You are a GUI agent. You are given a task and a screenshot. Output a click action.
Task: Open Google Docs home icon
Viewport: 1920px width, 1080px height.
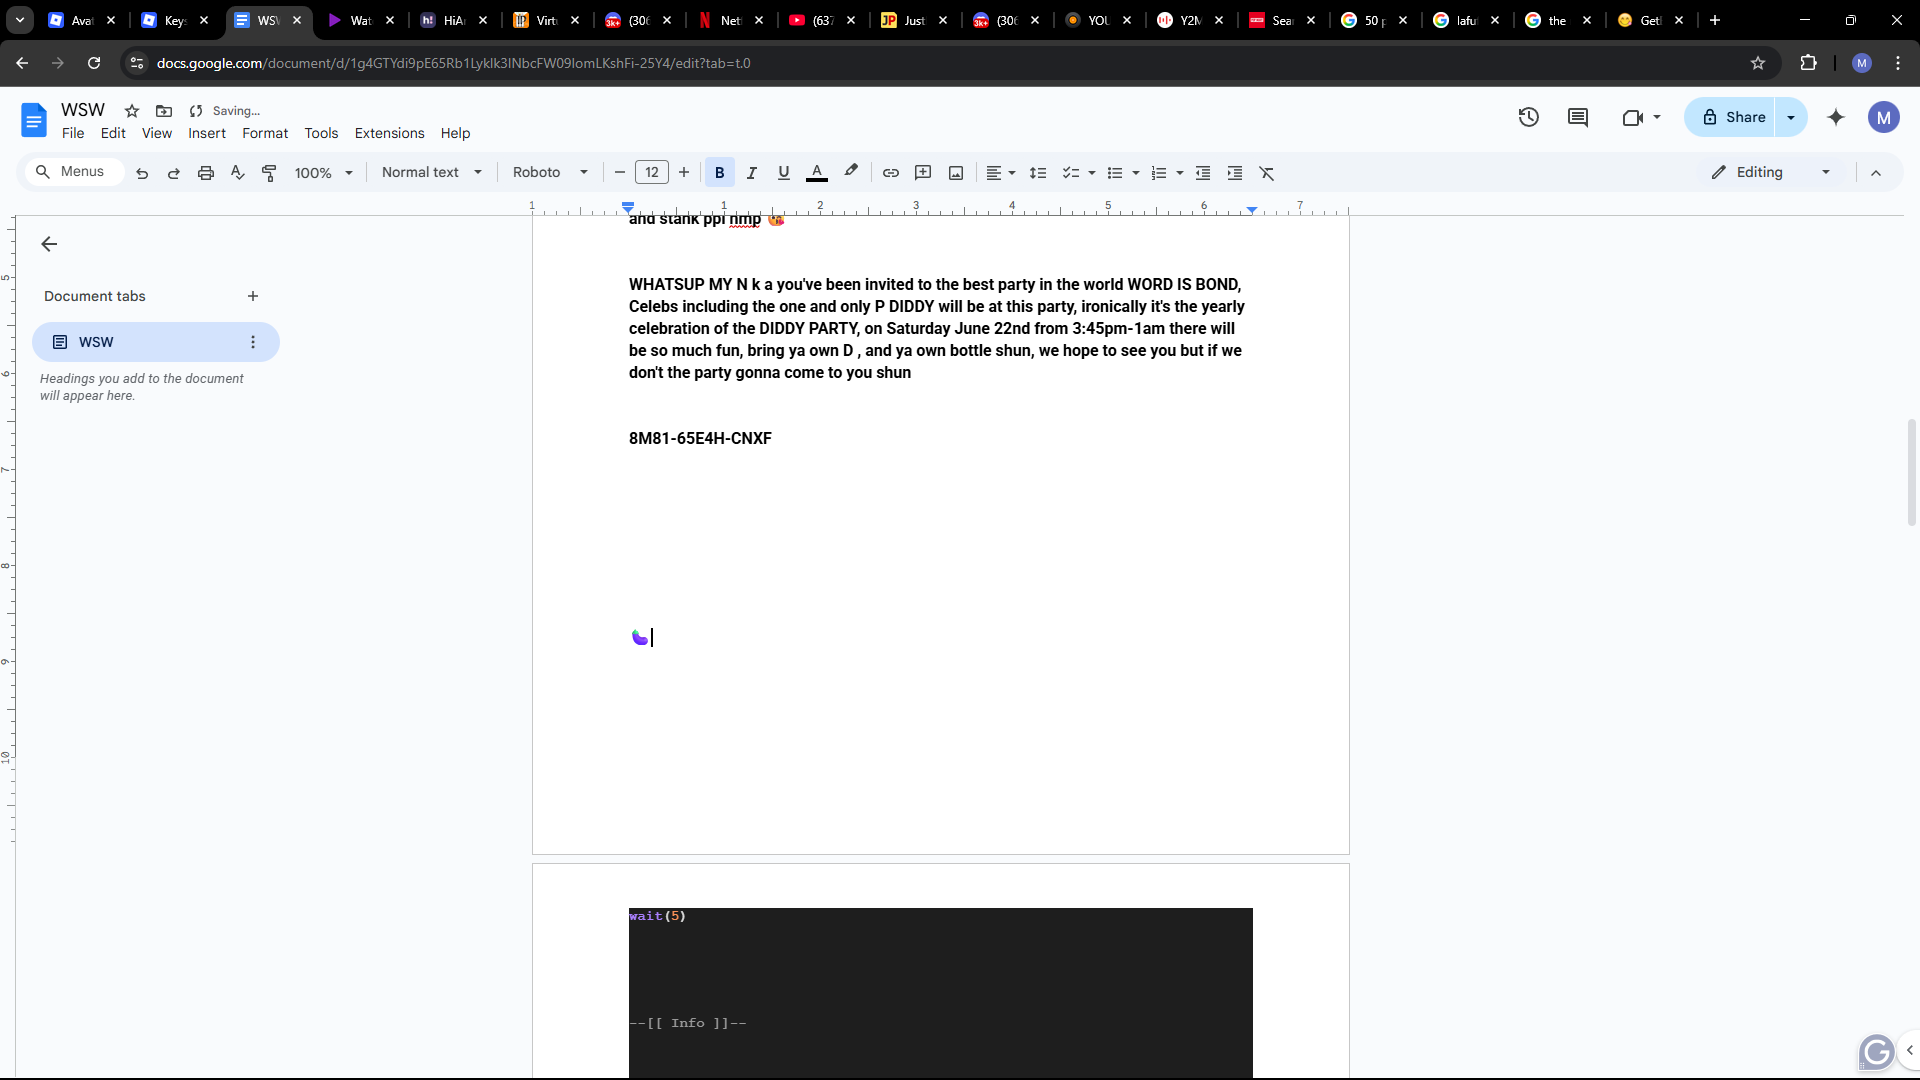(33, 121)
